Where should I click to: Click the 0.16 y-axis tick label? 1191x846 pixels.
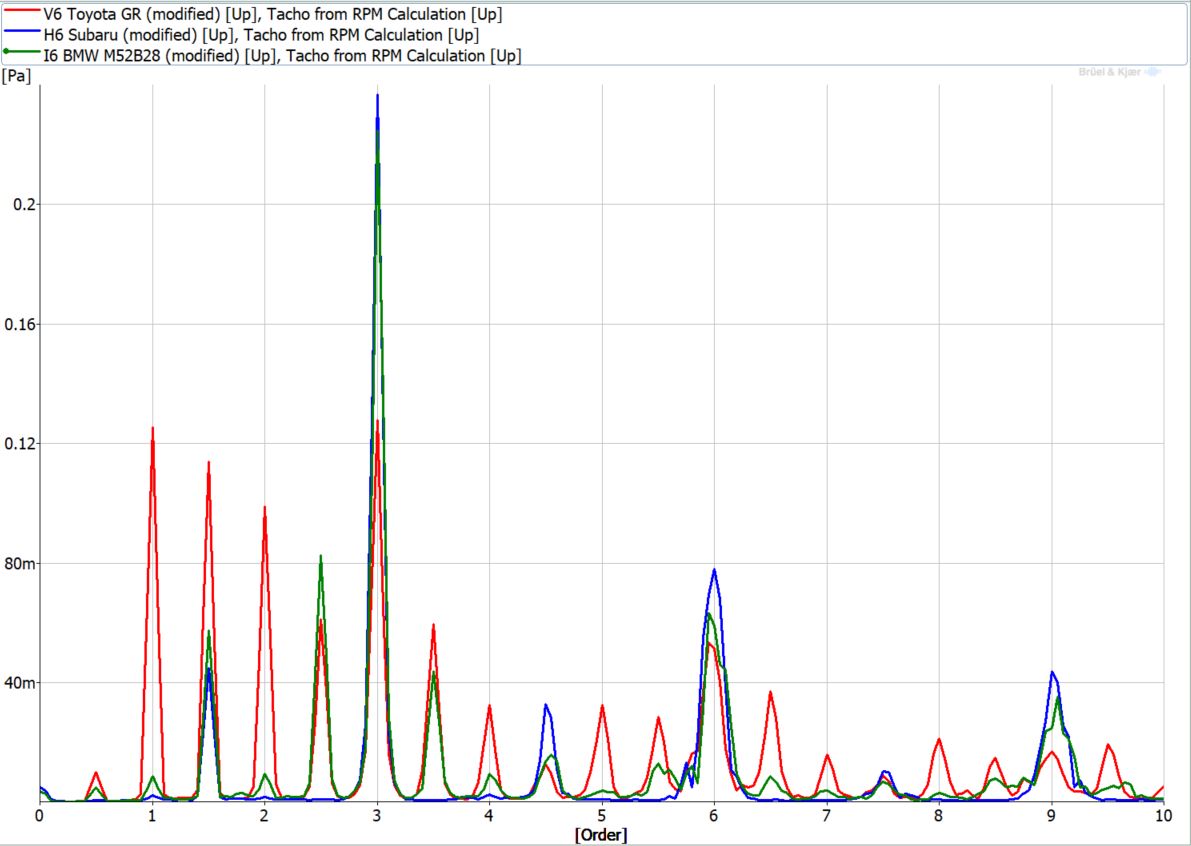click(17, 324)
